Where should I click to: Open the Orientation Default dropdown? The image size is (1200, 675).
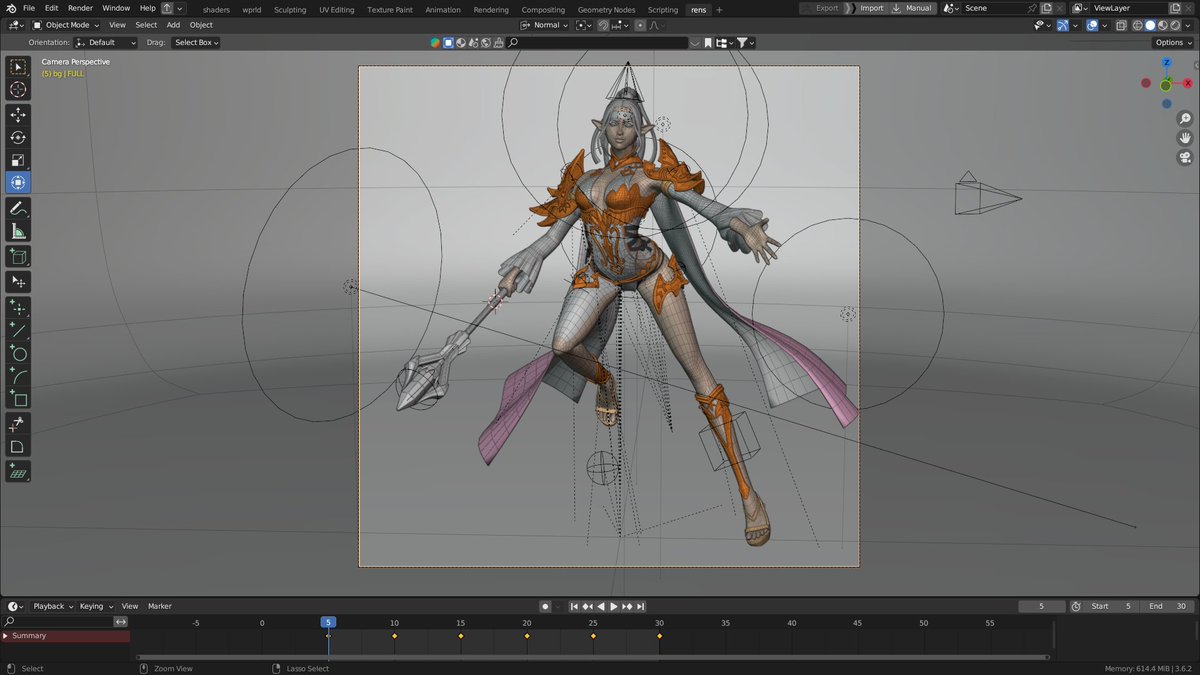click(106, 43)
